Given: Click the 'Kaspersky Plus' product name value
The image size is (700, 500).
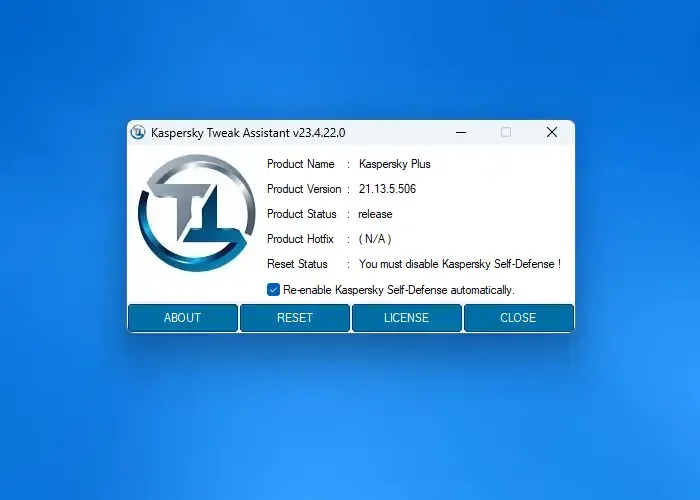Looking at the screenshot, I should coord(395,164).
